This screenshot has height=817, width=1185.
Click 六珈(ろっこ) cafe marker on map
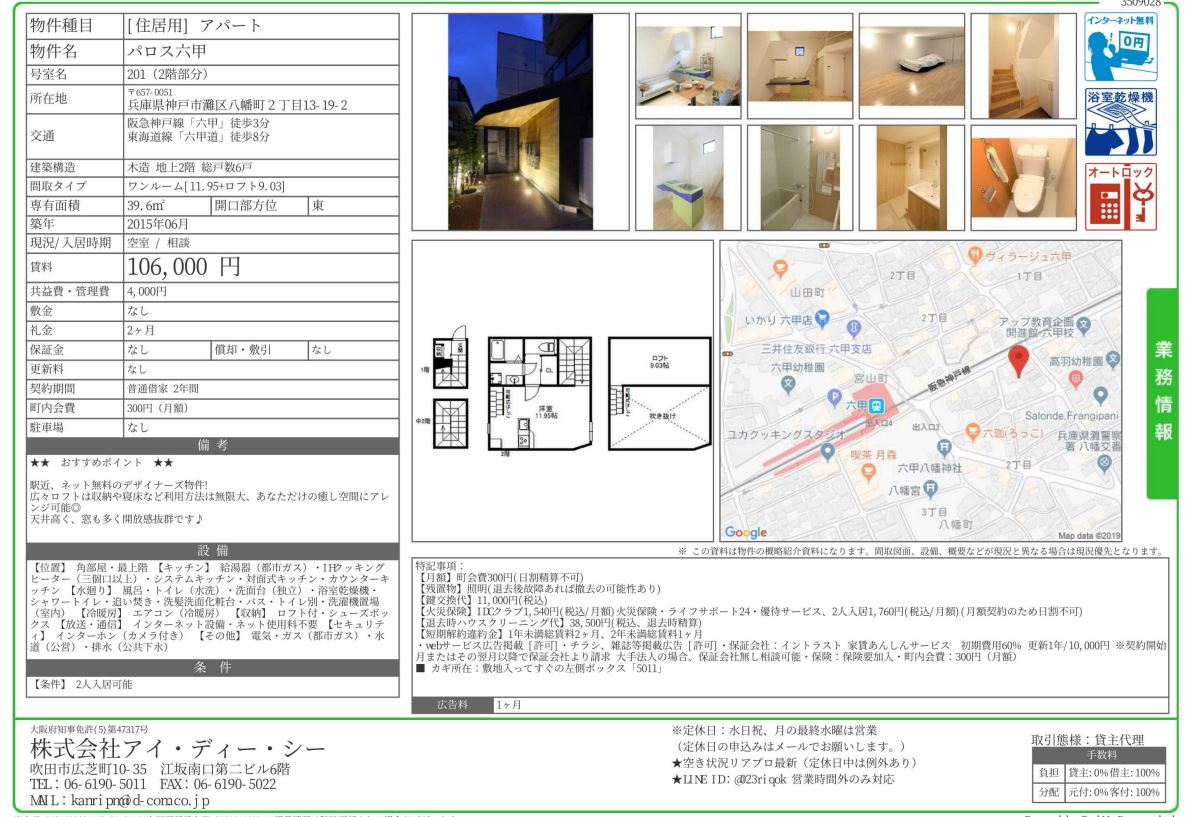[973, 432]
